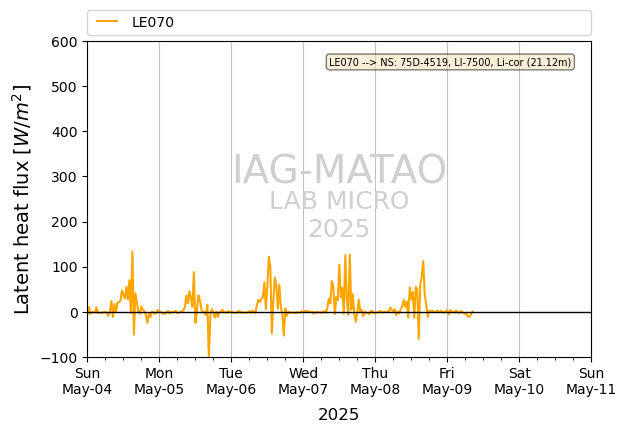This screenshot has height=433, width=626.
Task: Click the LE070 legend label
Action: pyautogui.click(x=153, y=22)
